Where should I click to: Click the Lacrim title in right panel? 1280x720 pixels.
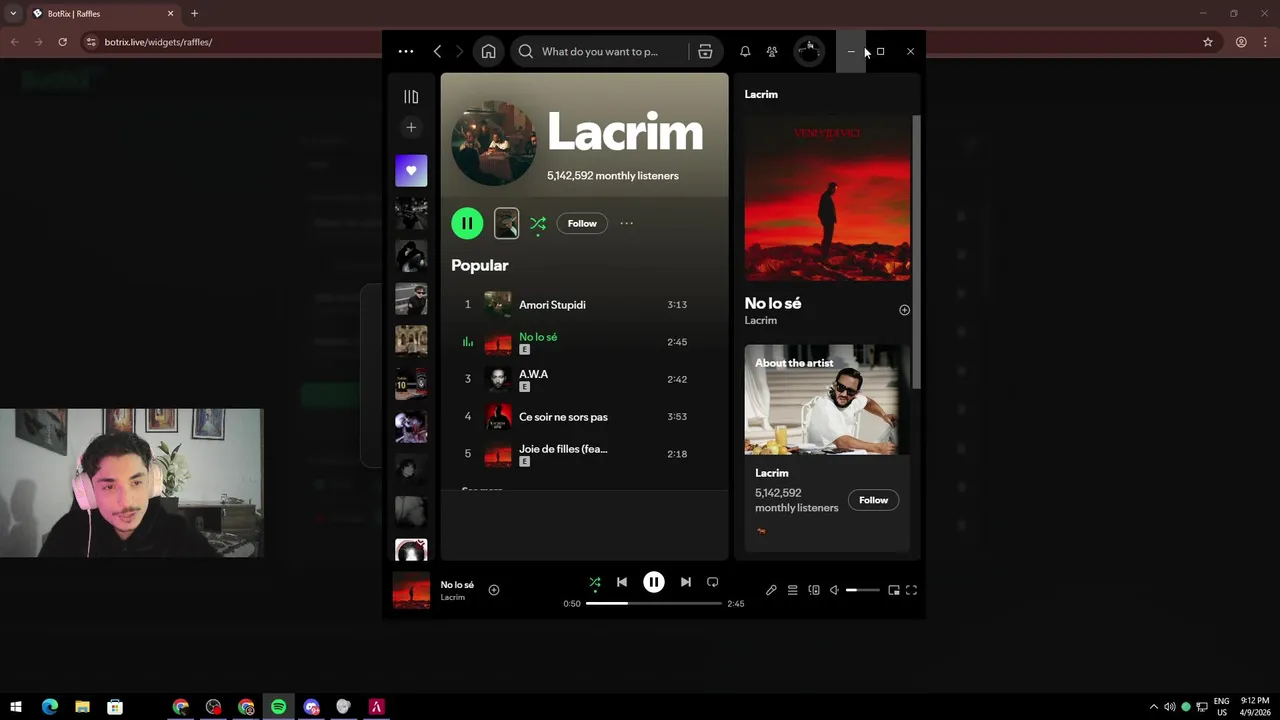click(761, 94)
